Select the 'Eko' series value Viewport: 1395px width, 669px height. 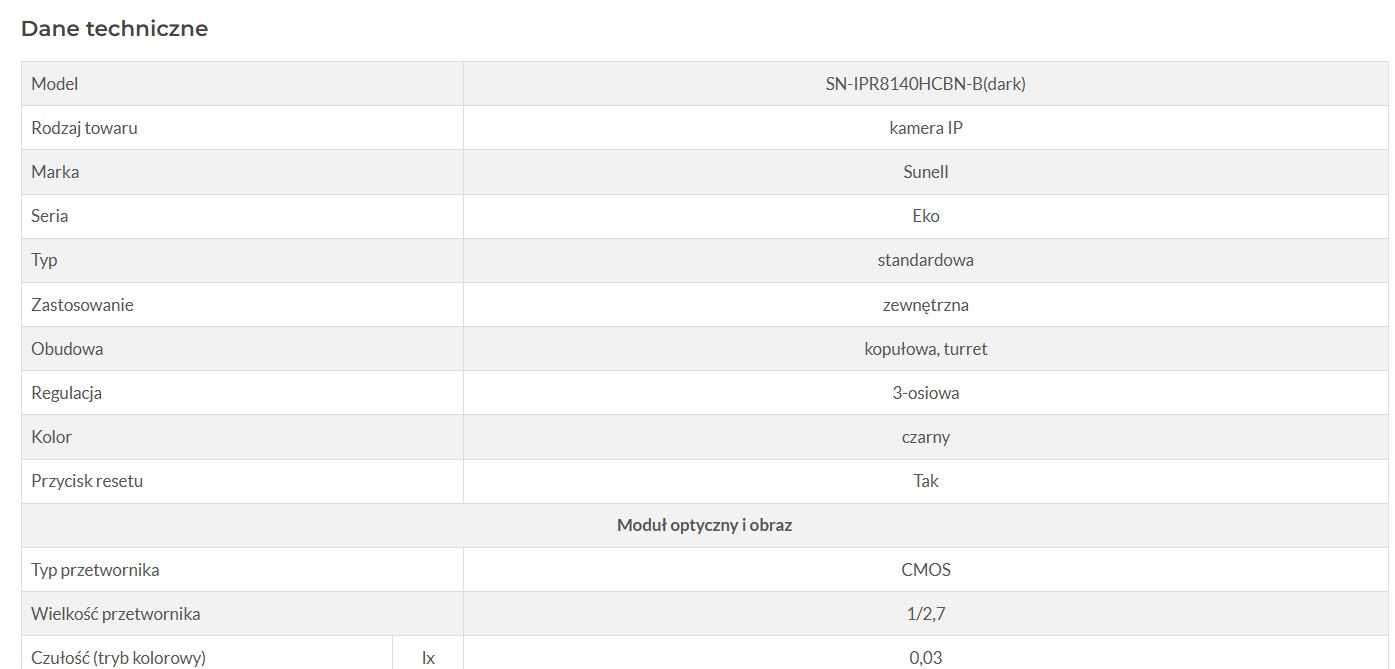pyautogui.click(x=925, y=216)
